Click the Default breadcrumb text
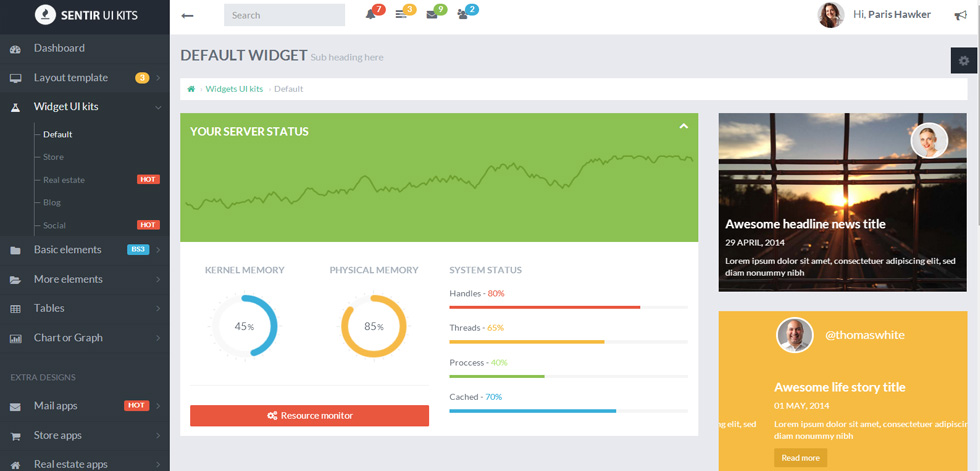Screen dimensions: 980x471 click(x=289, y=89)
